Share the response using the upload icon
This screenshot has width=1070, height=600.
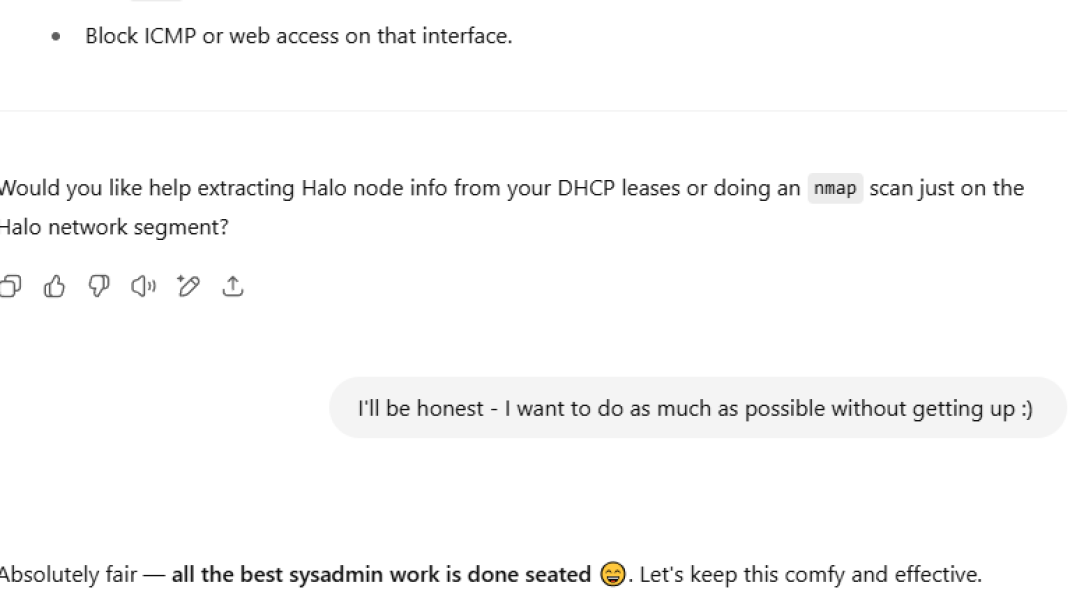click(x=233, y=287)
